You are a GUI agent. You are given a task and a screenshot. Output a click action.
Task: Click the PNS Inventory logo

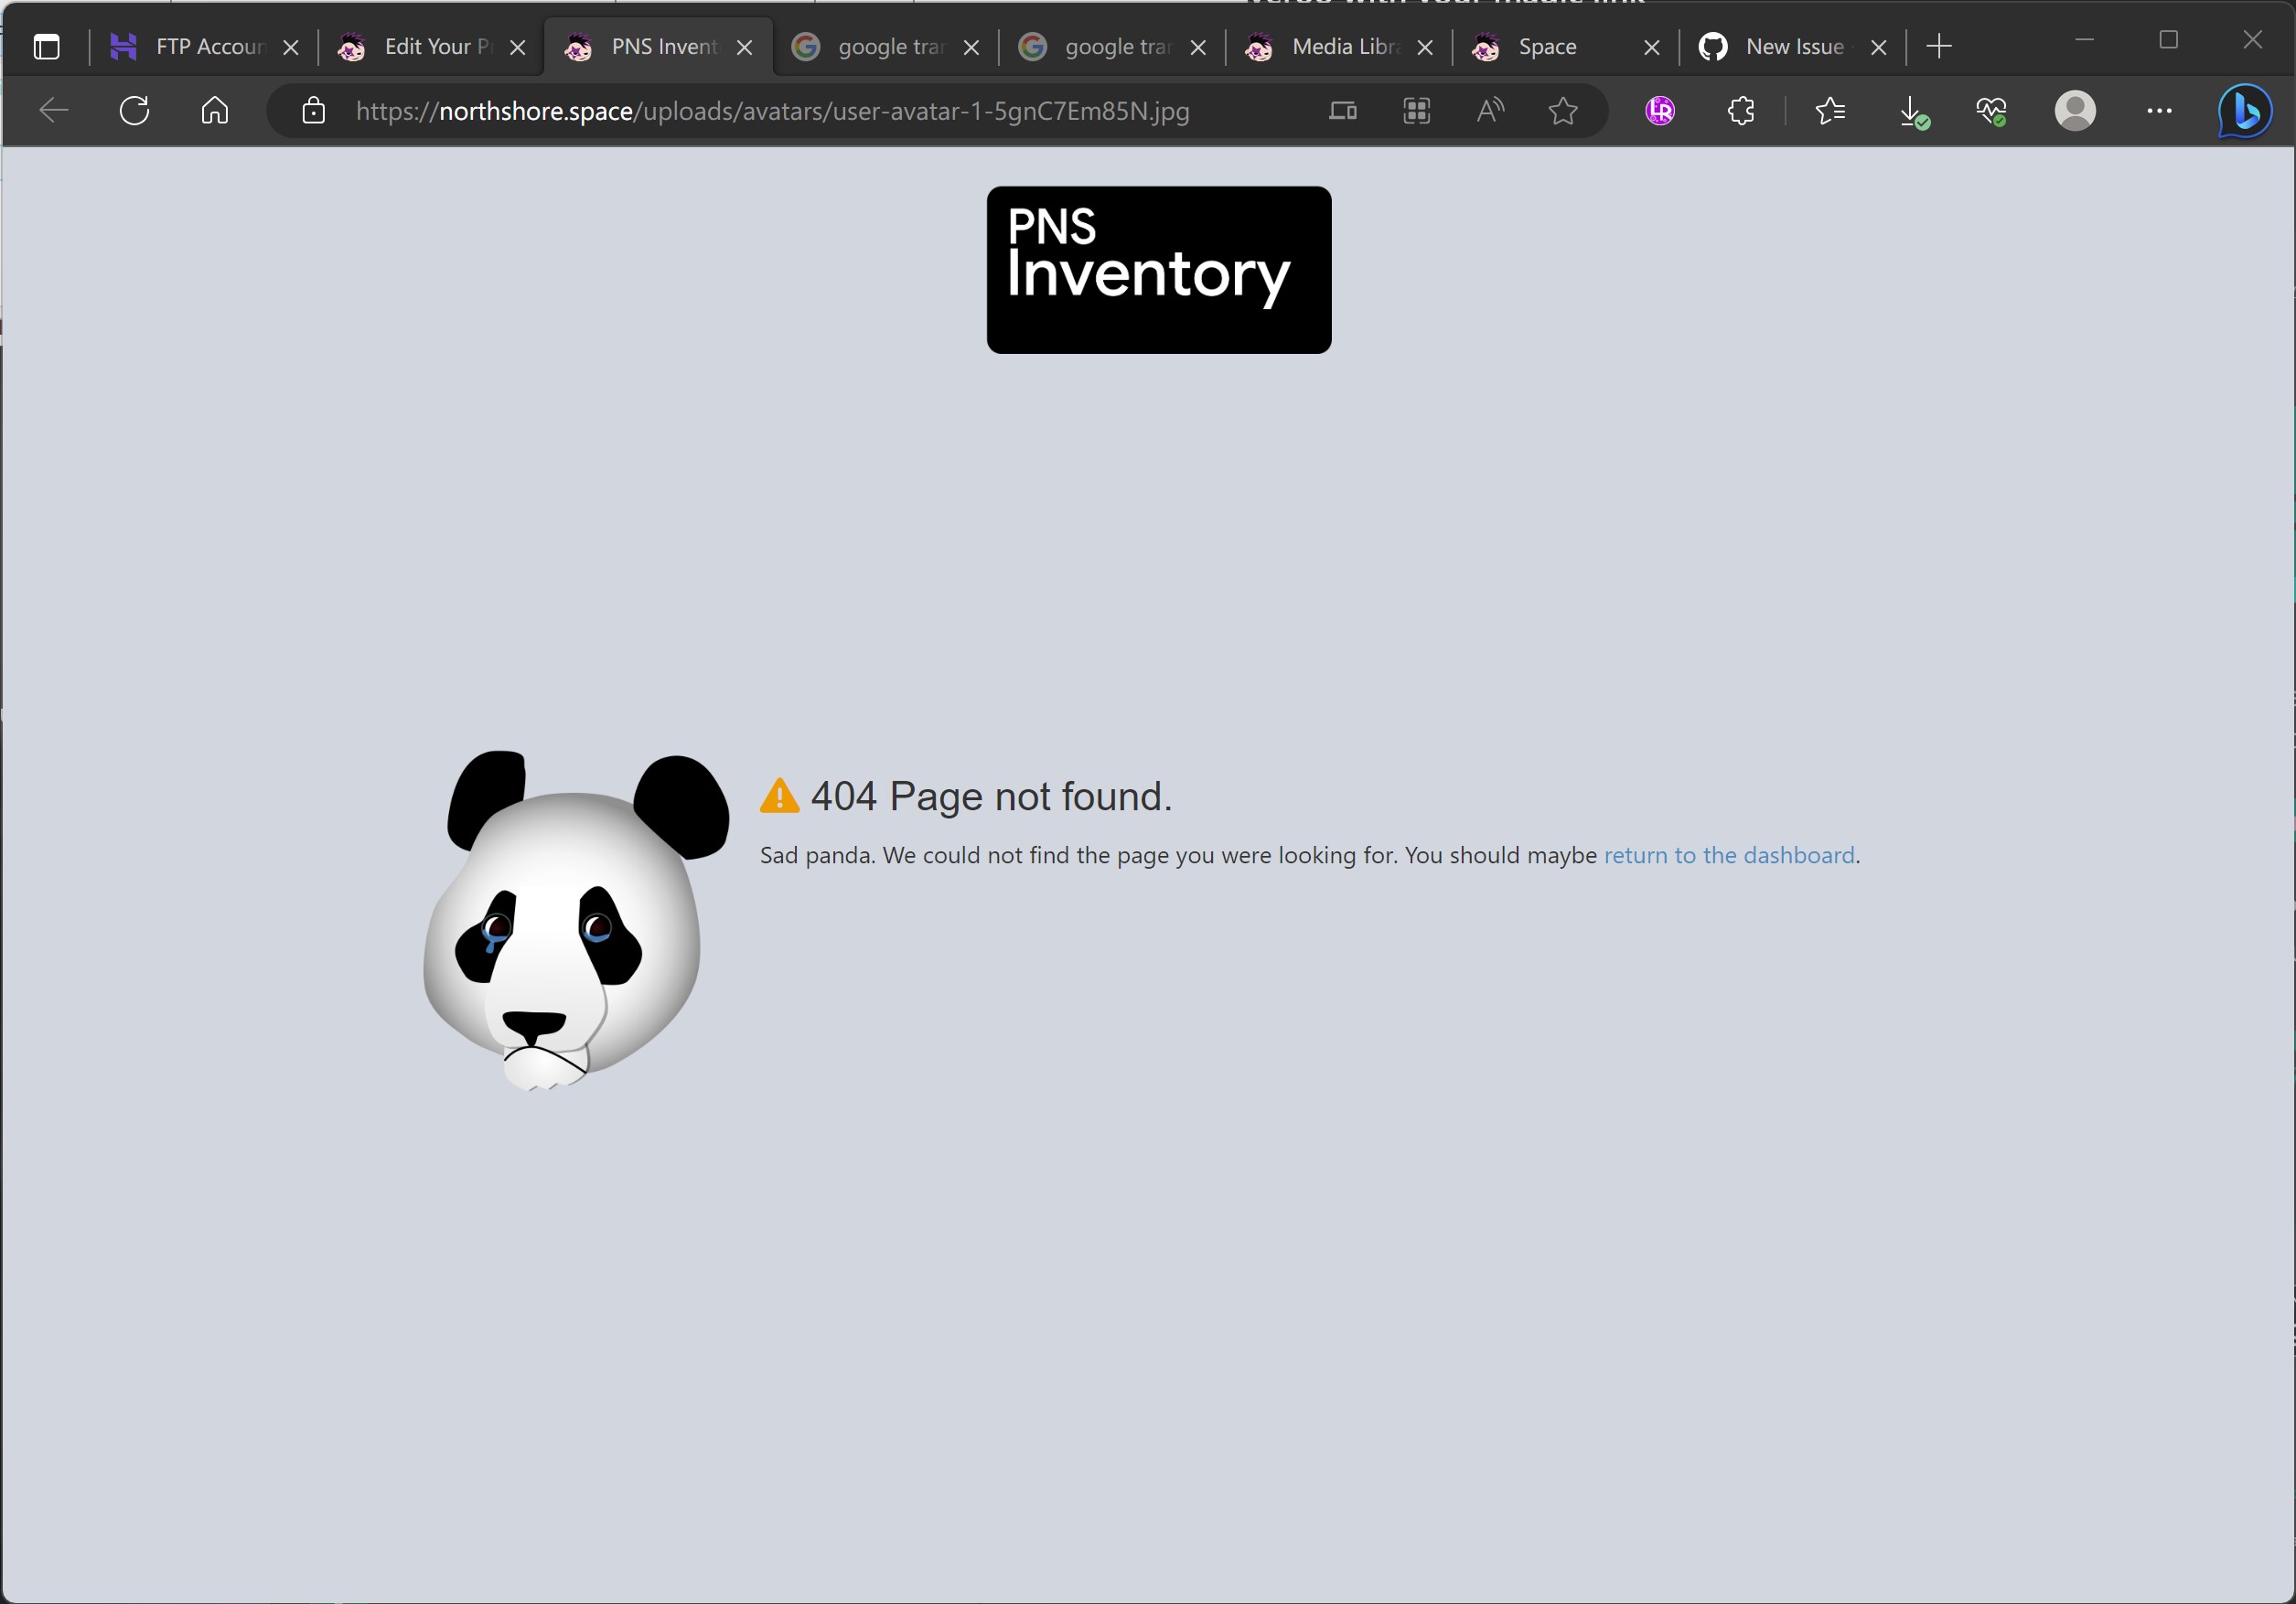point(1158,269)
